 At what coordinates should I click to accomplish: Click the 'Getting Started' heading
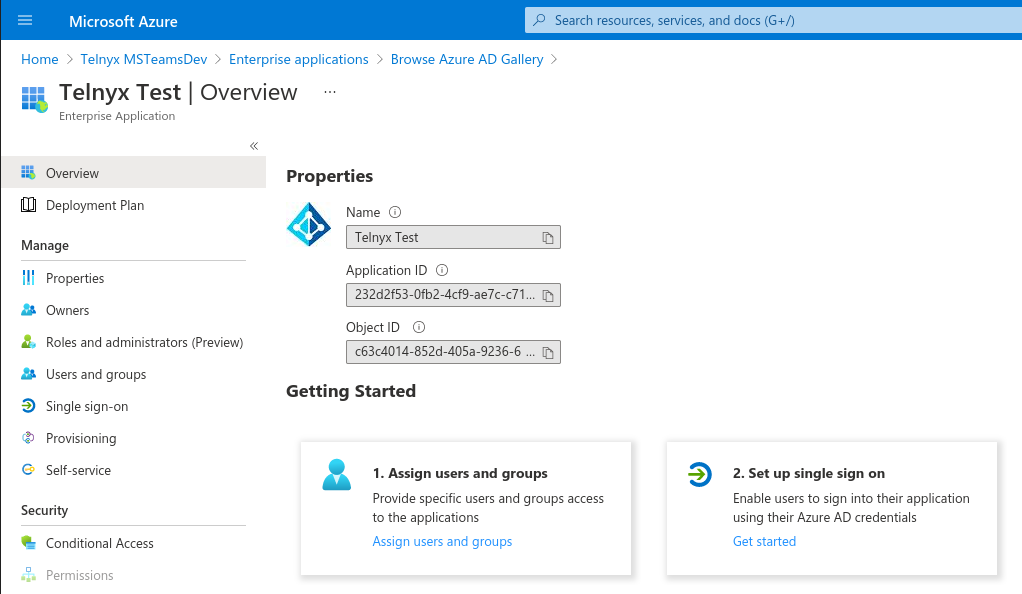[x=351, y=391]
